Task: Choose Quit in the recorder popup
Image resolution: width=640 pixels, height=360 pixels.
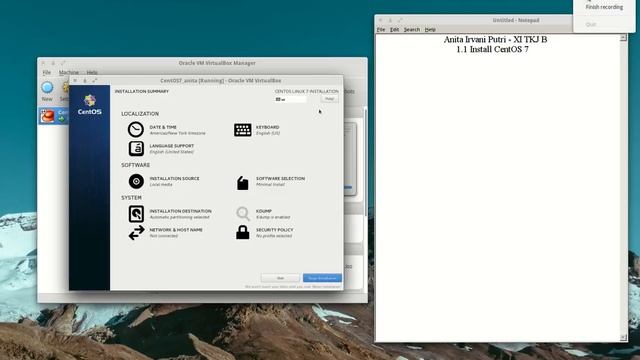Action: point(591,24)
